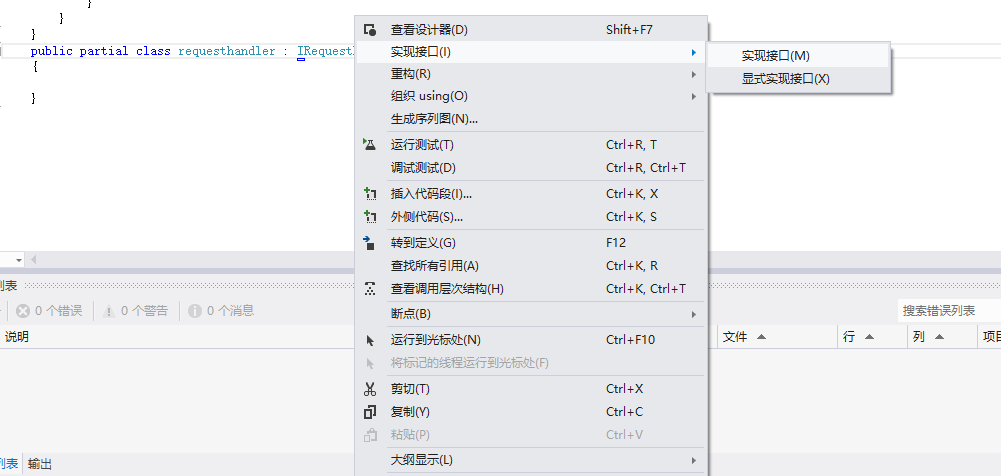Choose 剪切(T) menu entry
1001x476 pixels.
coord(531,389)
